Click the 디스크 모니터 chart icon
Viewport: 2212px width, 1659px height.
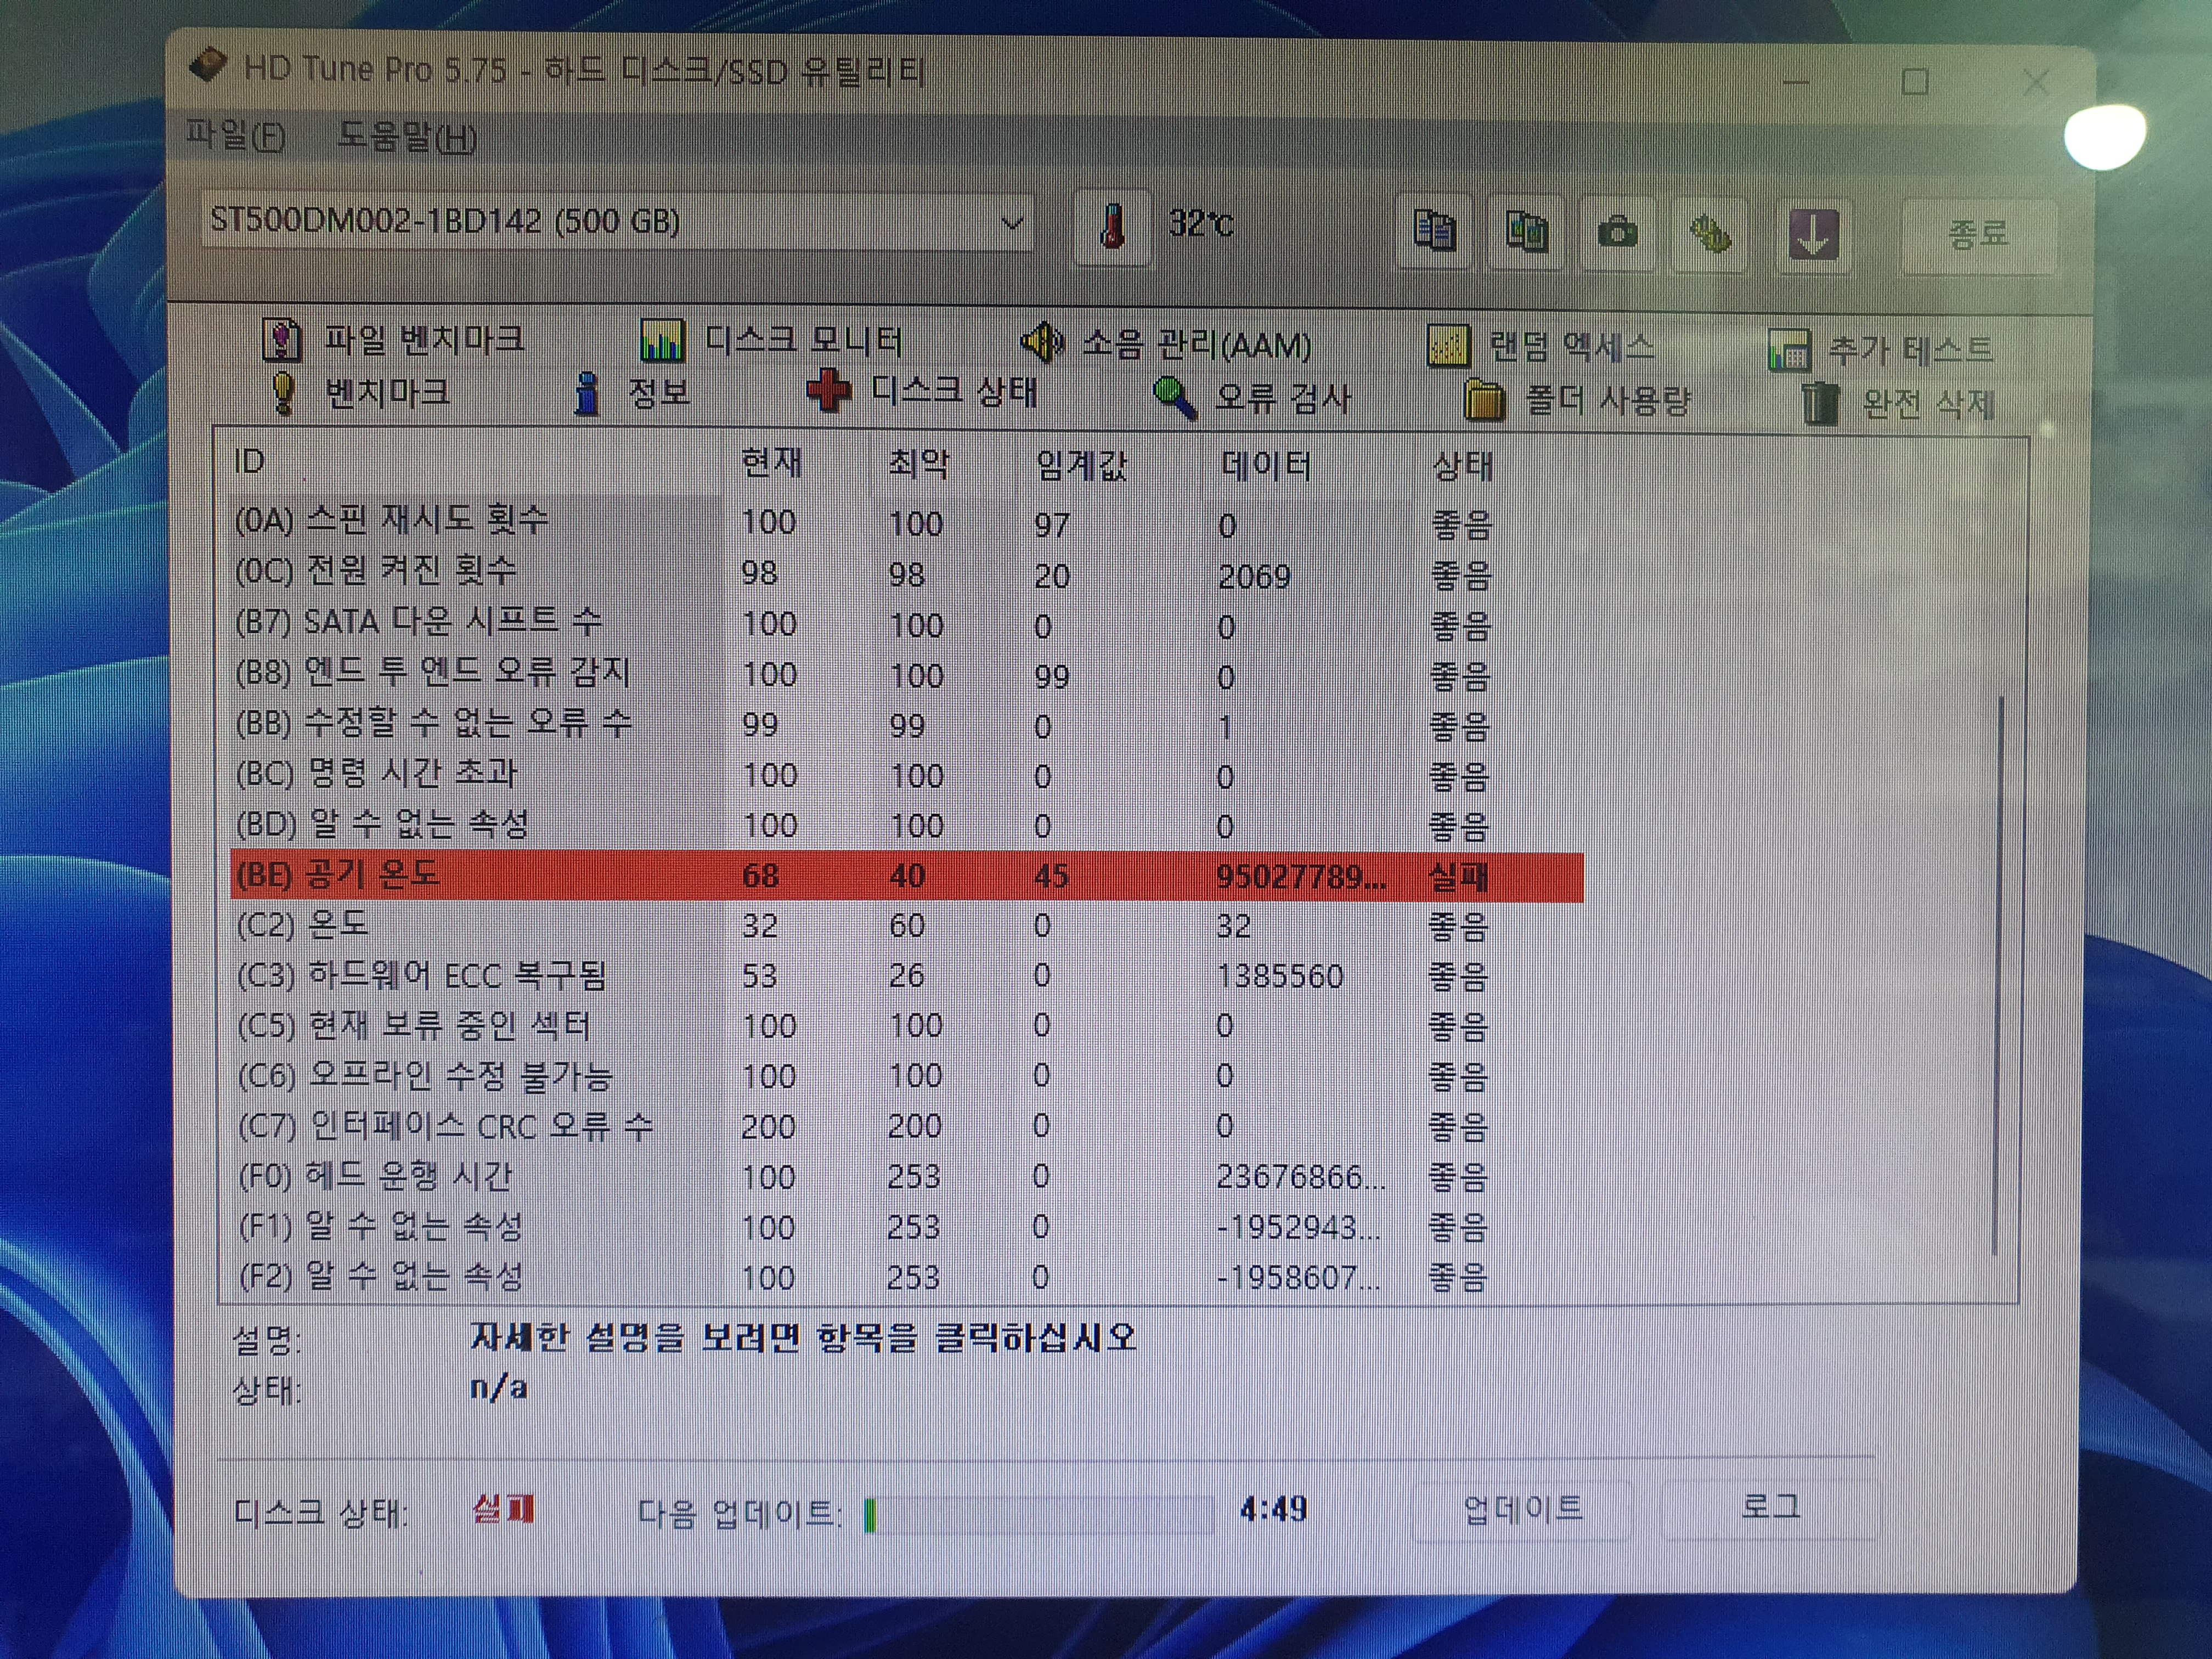click(x=662, y=341)
